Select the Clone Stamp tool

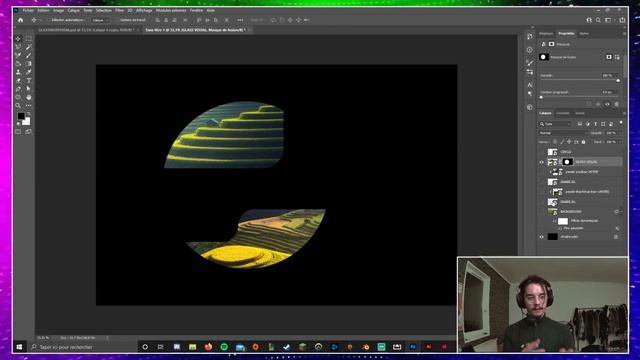pyautogui.click(x=18, y=72)
